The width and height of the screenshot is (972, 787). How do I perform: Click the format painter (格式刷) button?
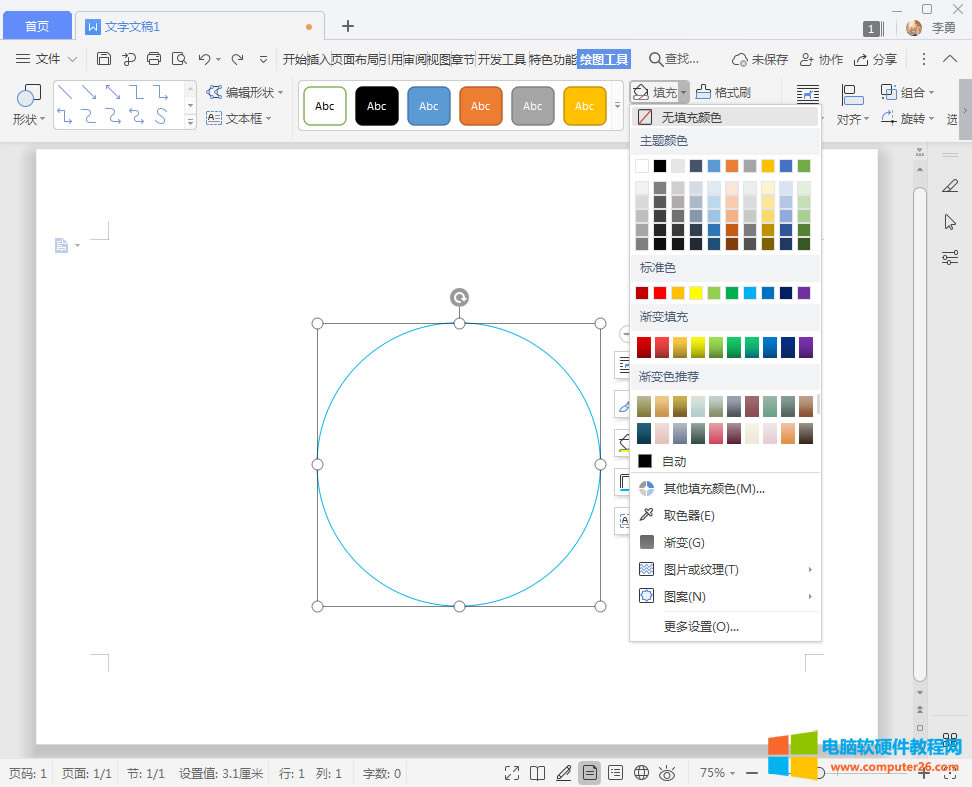pyautogui.click(x=723, y=92)
